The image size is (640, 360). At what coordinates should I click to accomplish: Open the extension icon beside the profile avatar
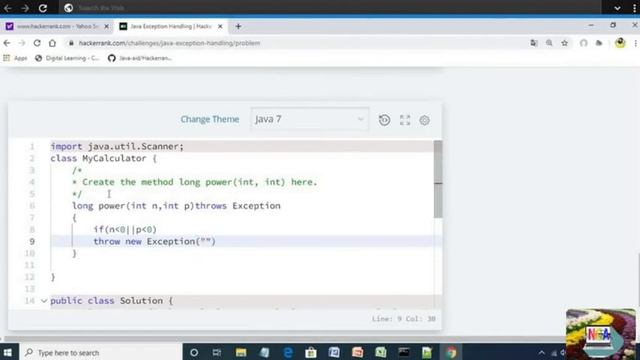tap(599, 43)
